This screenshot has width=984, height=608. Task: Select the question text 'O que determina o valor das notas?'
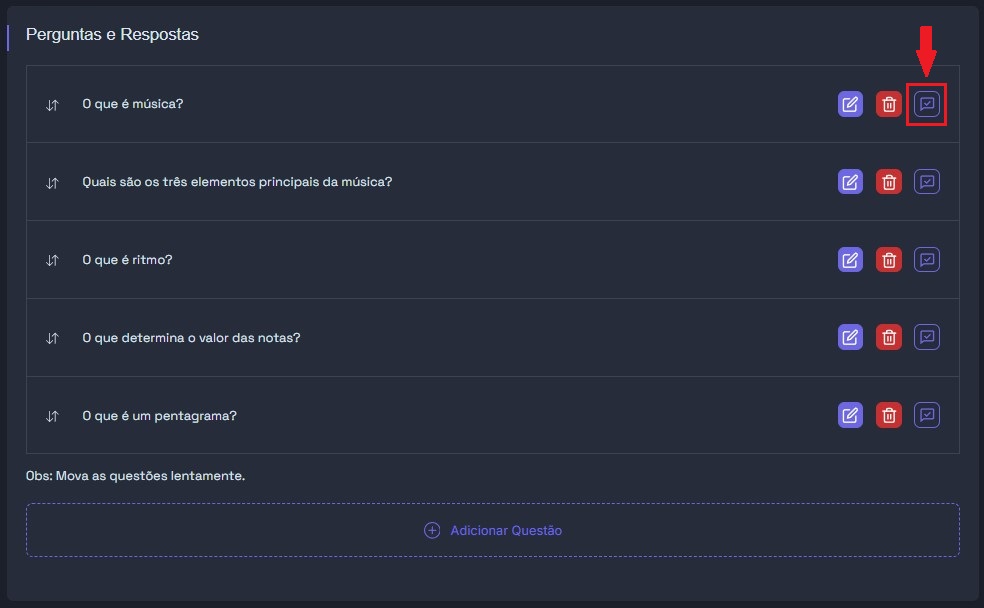191,338
